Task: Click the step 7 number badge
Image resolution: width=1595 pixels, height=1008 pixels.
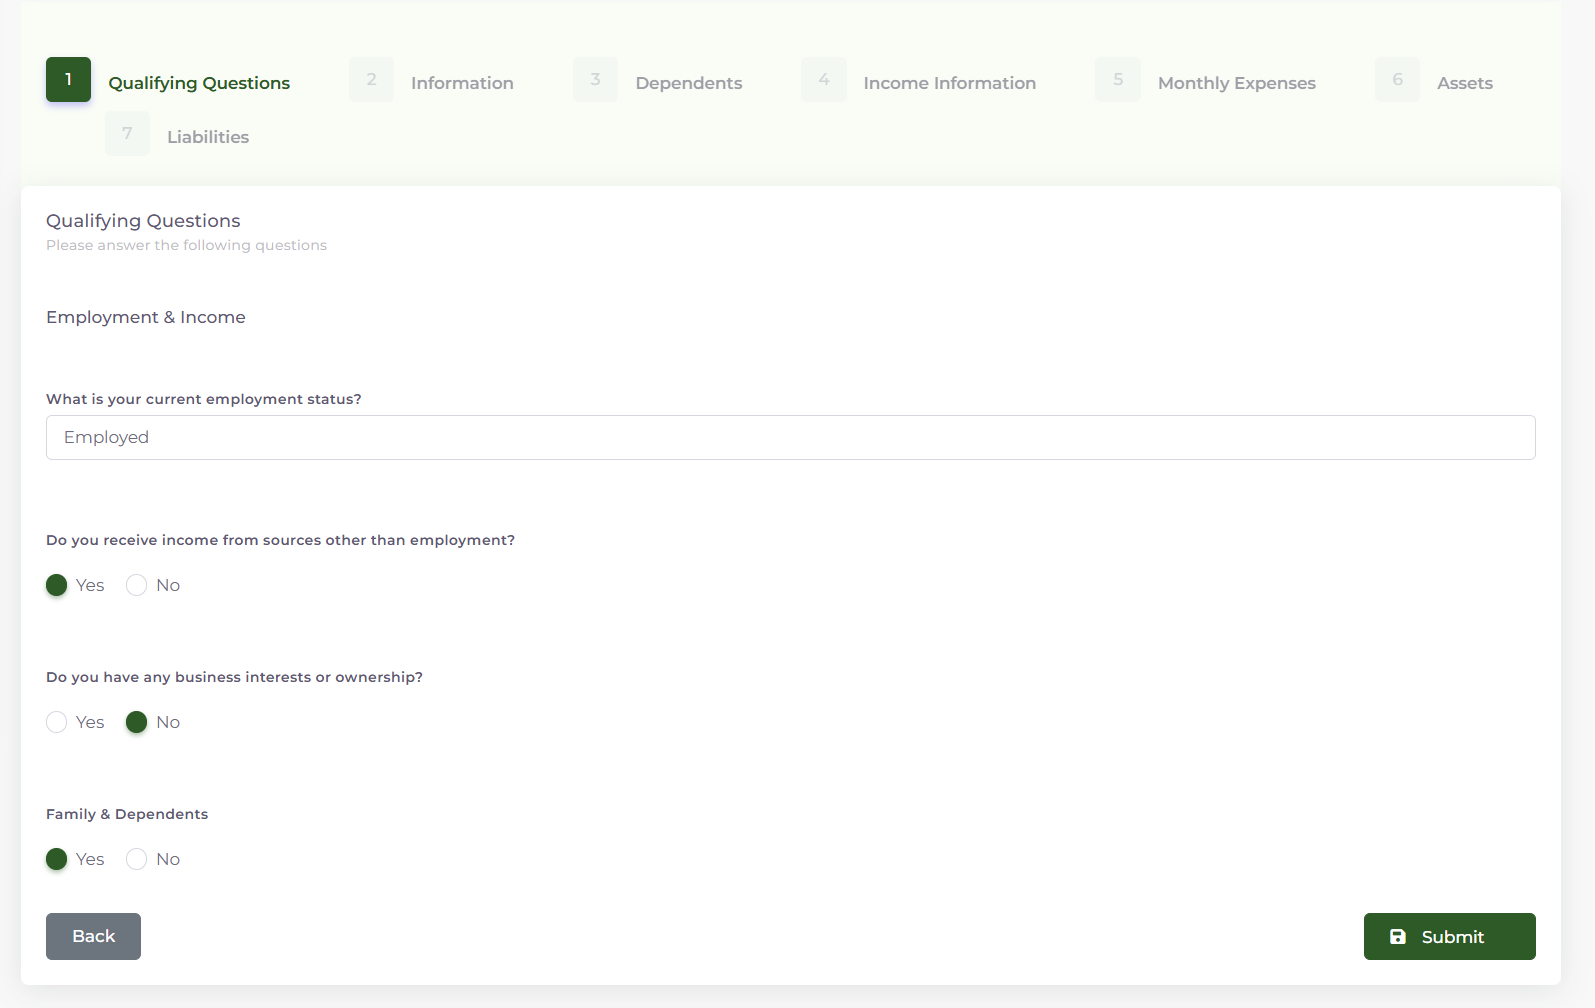Action: (x=127, y=134)
